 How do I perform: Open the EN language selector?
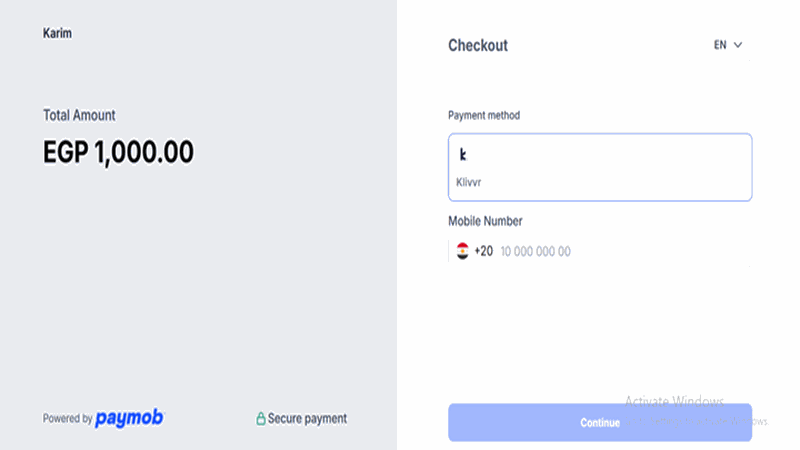[x=727, y=45]
